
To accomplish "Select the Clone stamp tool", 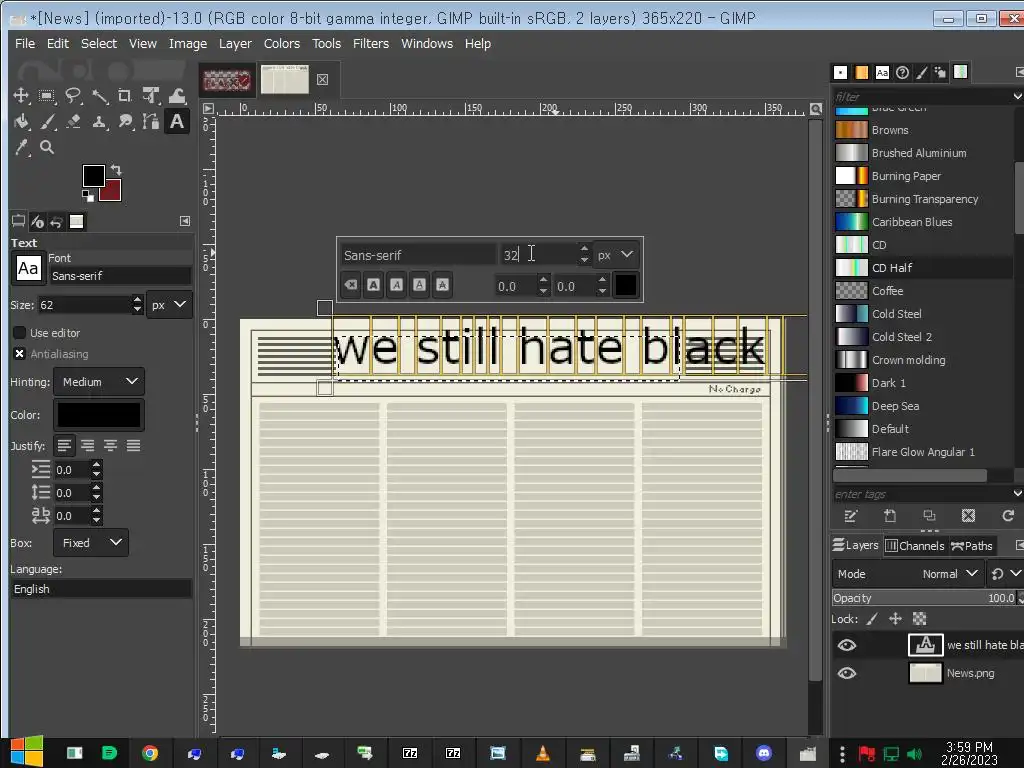I will (99, 121).
